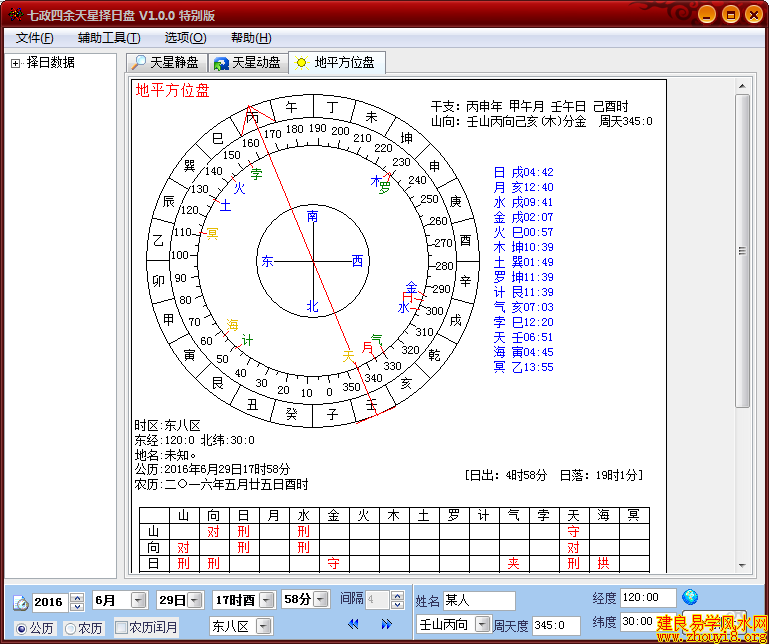Click the scrollbar up arrow
This screenshot has width=769, height=644.
pos(742,86)
